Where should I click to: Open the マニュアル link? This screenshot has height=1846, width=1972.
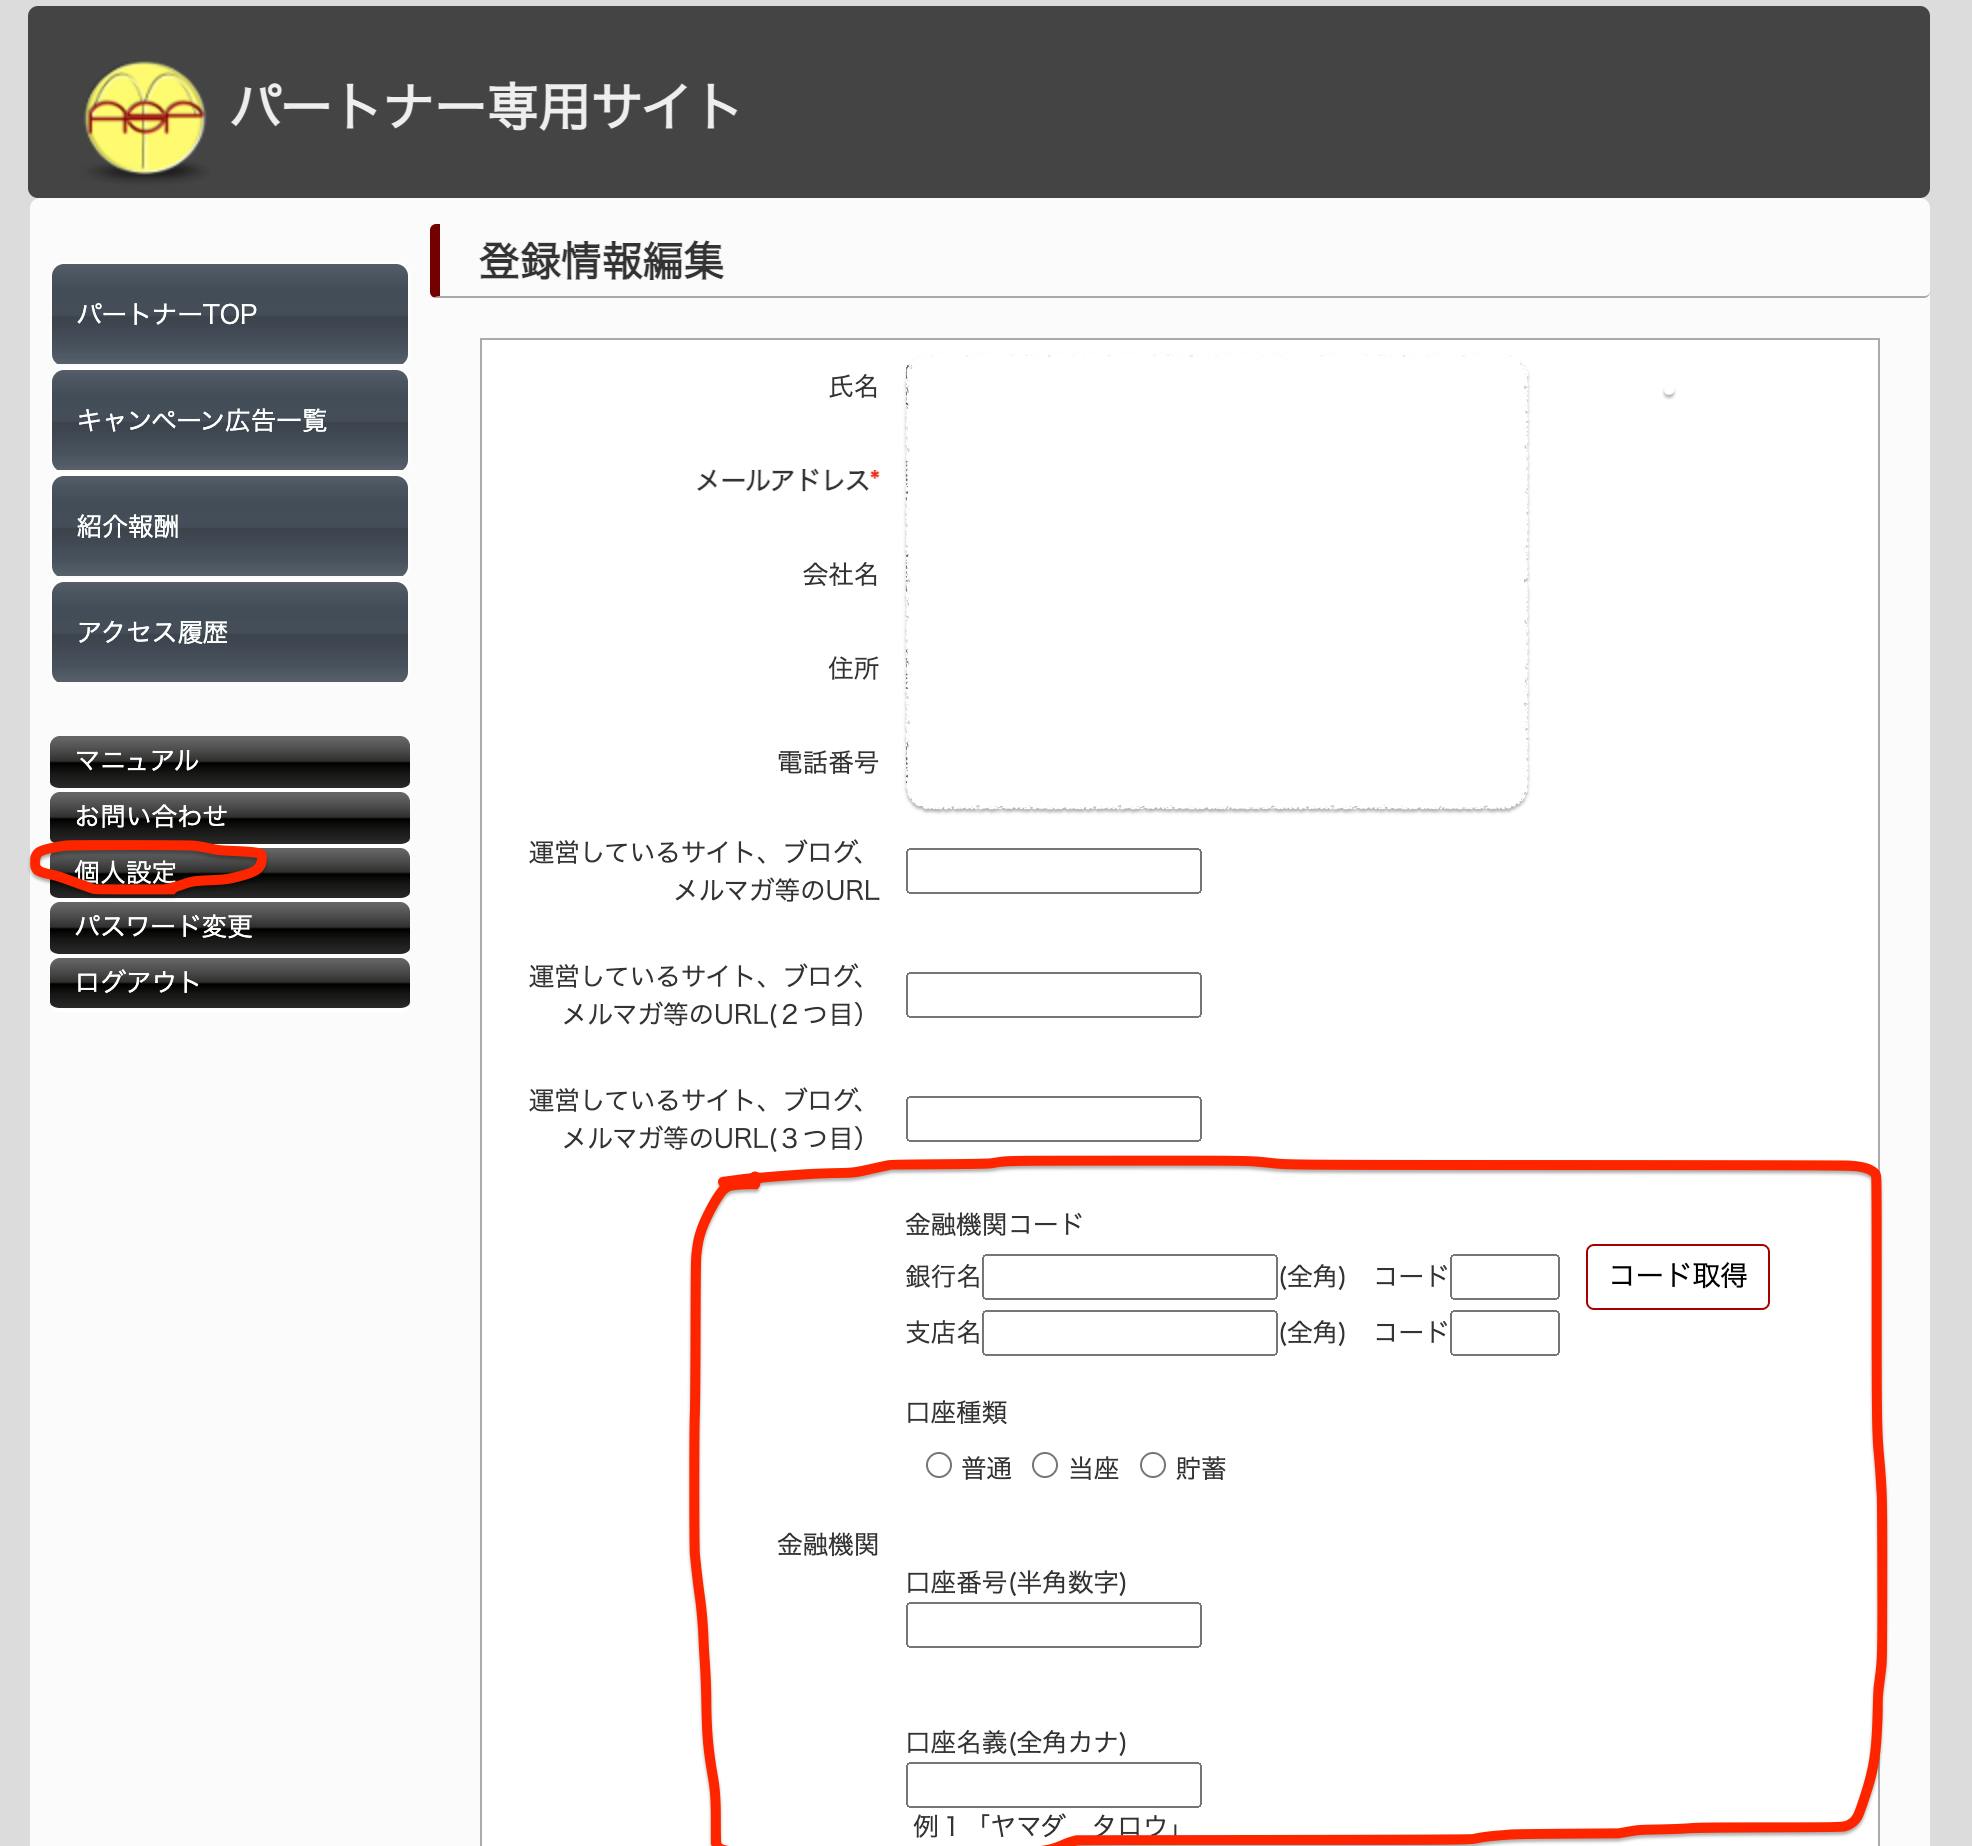pyautogui.click(x=230, y=761)
